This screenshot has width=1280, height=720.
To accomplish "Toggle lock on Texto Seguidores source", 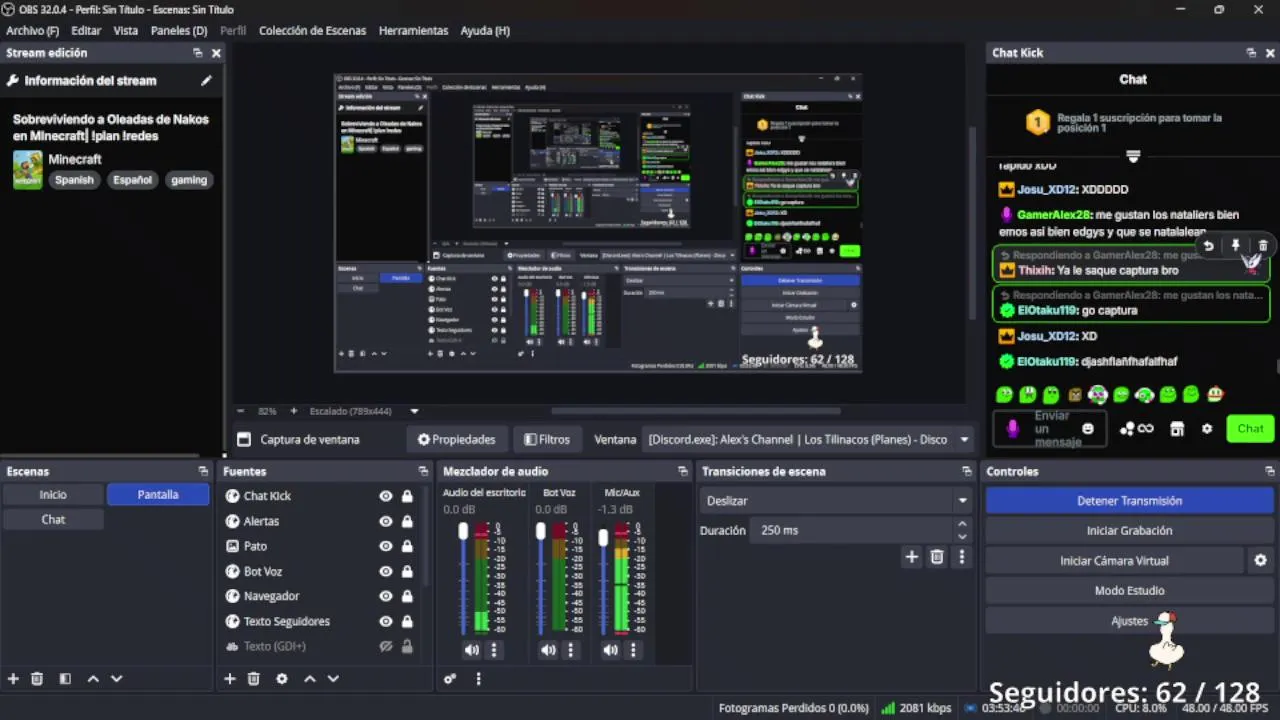I will click(407, 621).
